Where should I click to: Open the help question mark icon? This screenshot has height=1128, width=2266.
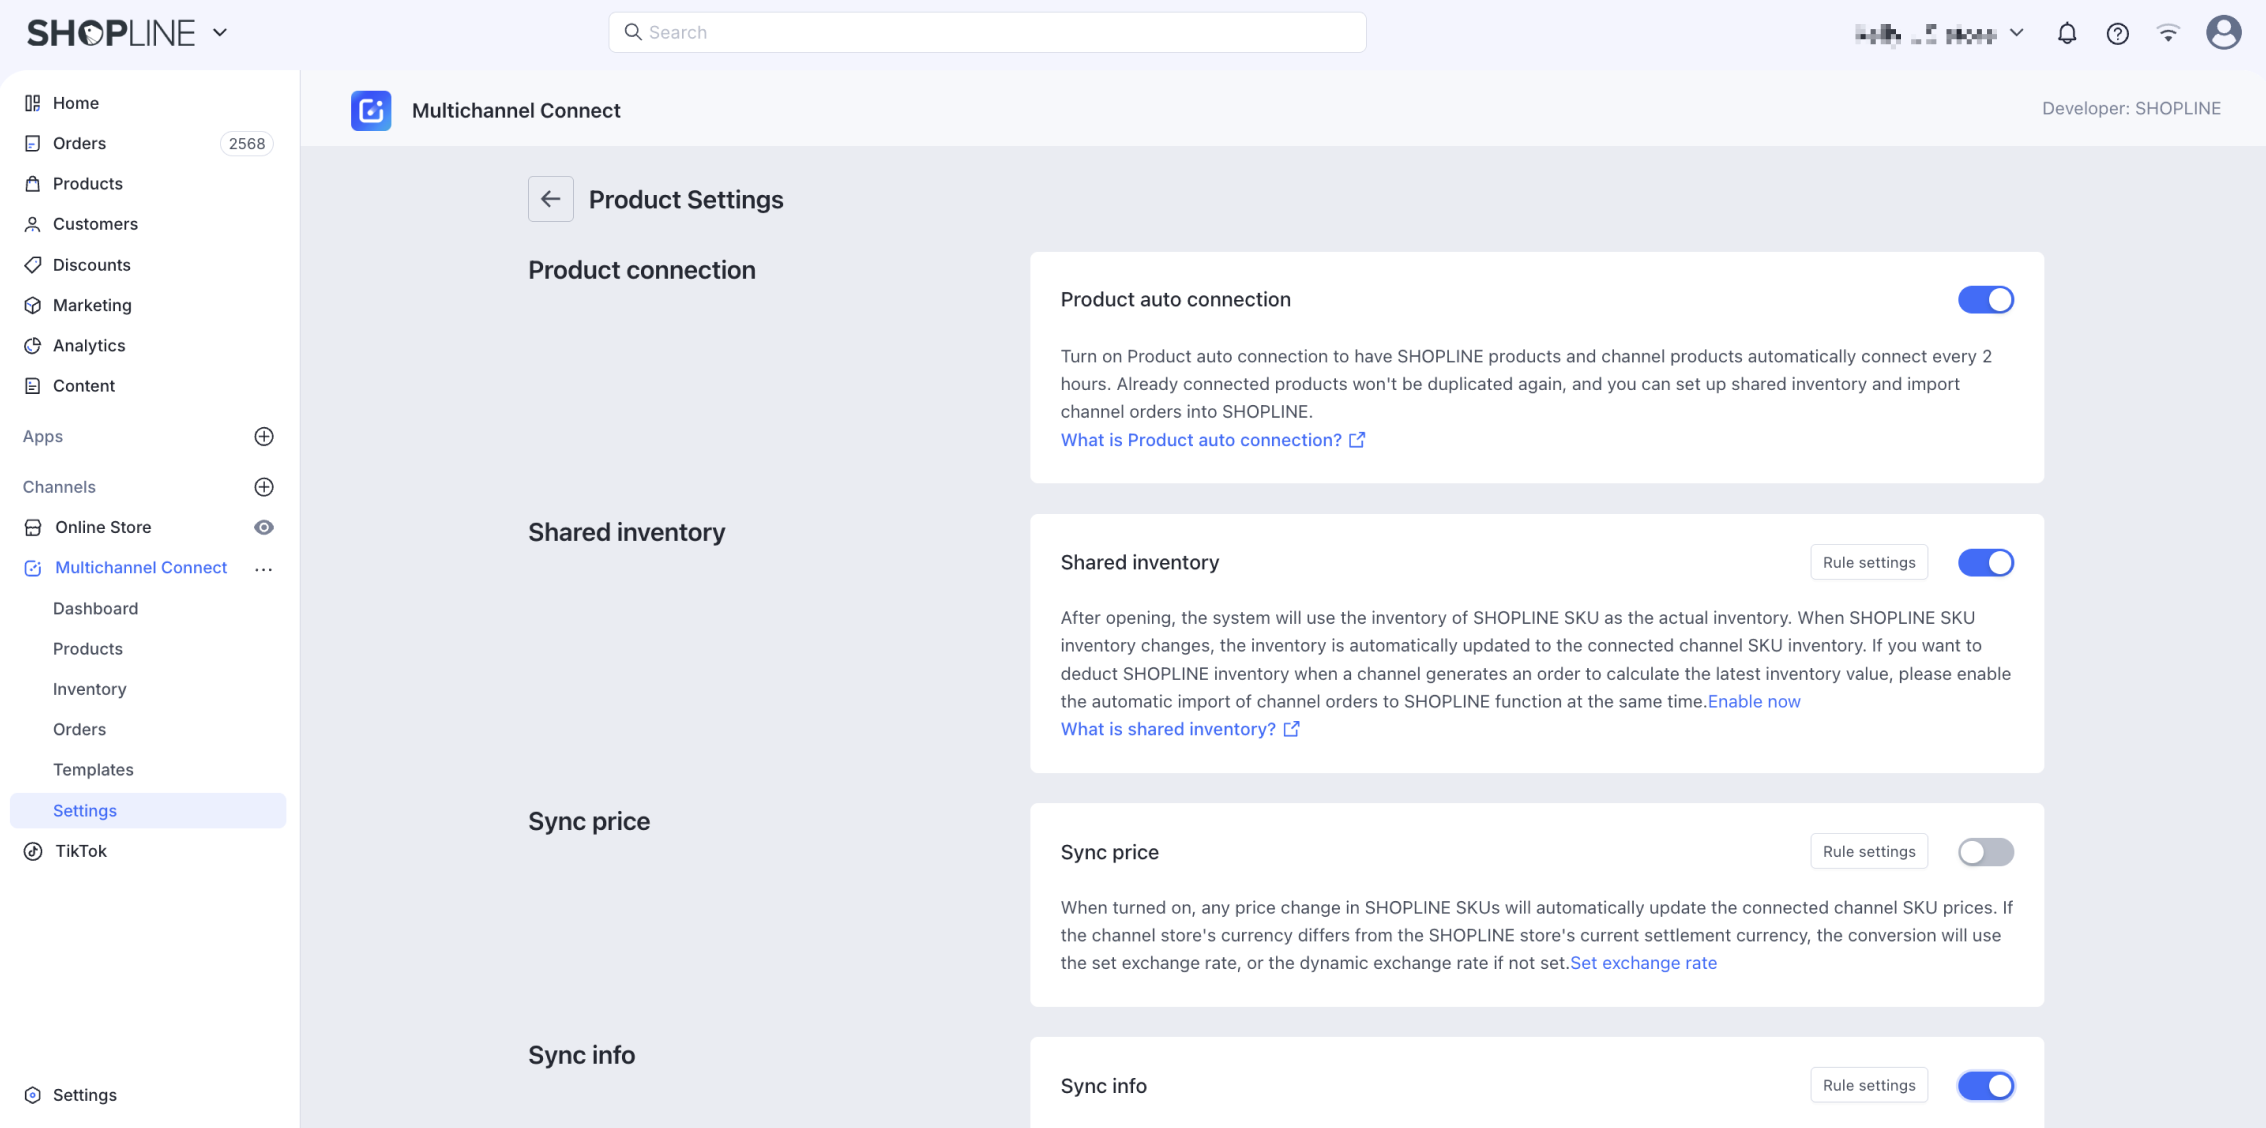tap(2117, 34)
